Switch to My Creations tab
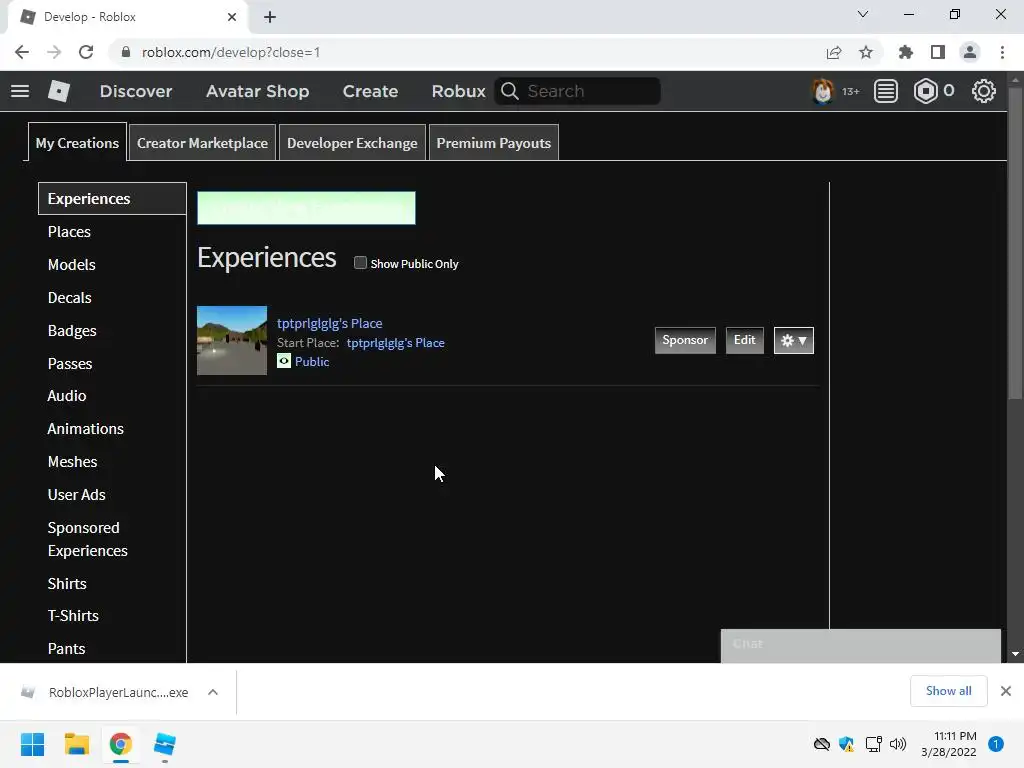Image resolution: width=1024 pixels, height=768 pixels. pyautogui.click(x=77, y=142)
